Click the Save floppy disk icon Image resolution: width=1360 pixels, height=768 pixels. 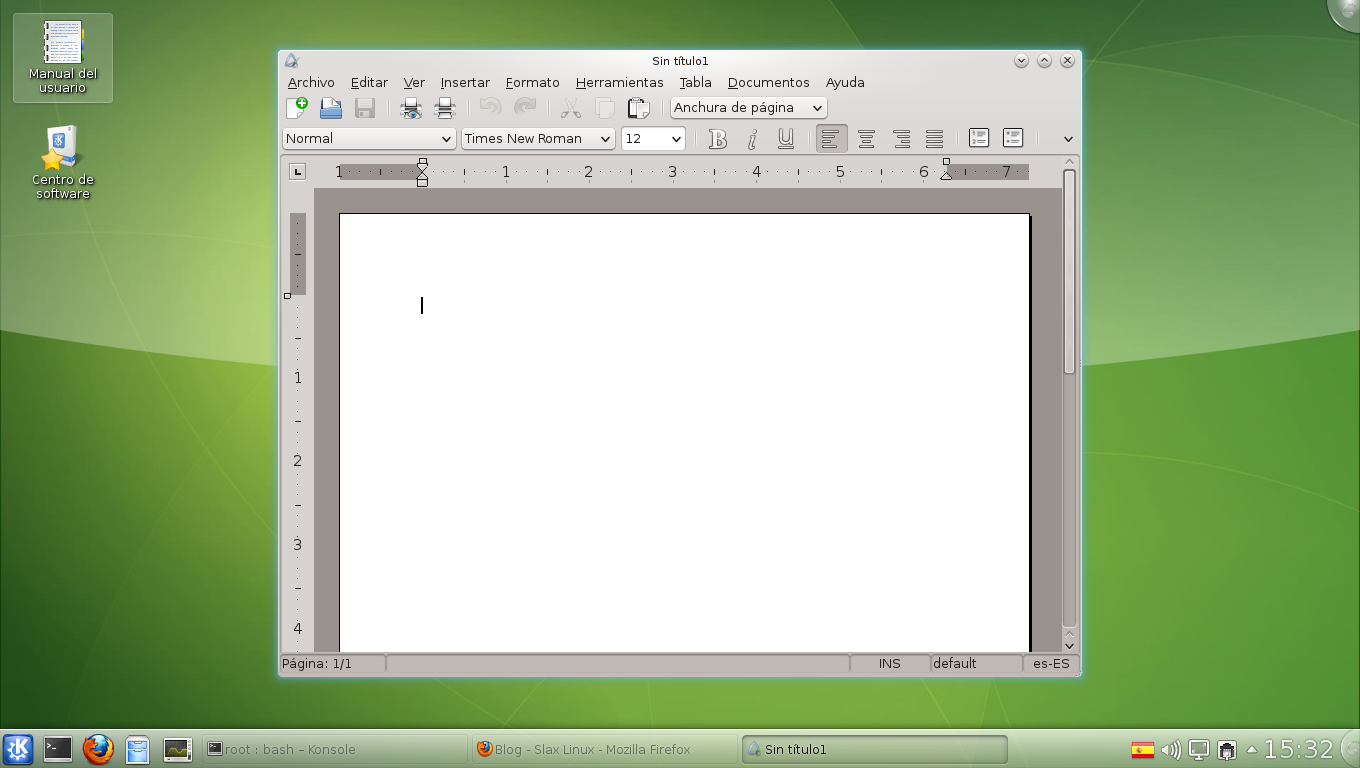tap(365, 108)
